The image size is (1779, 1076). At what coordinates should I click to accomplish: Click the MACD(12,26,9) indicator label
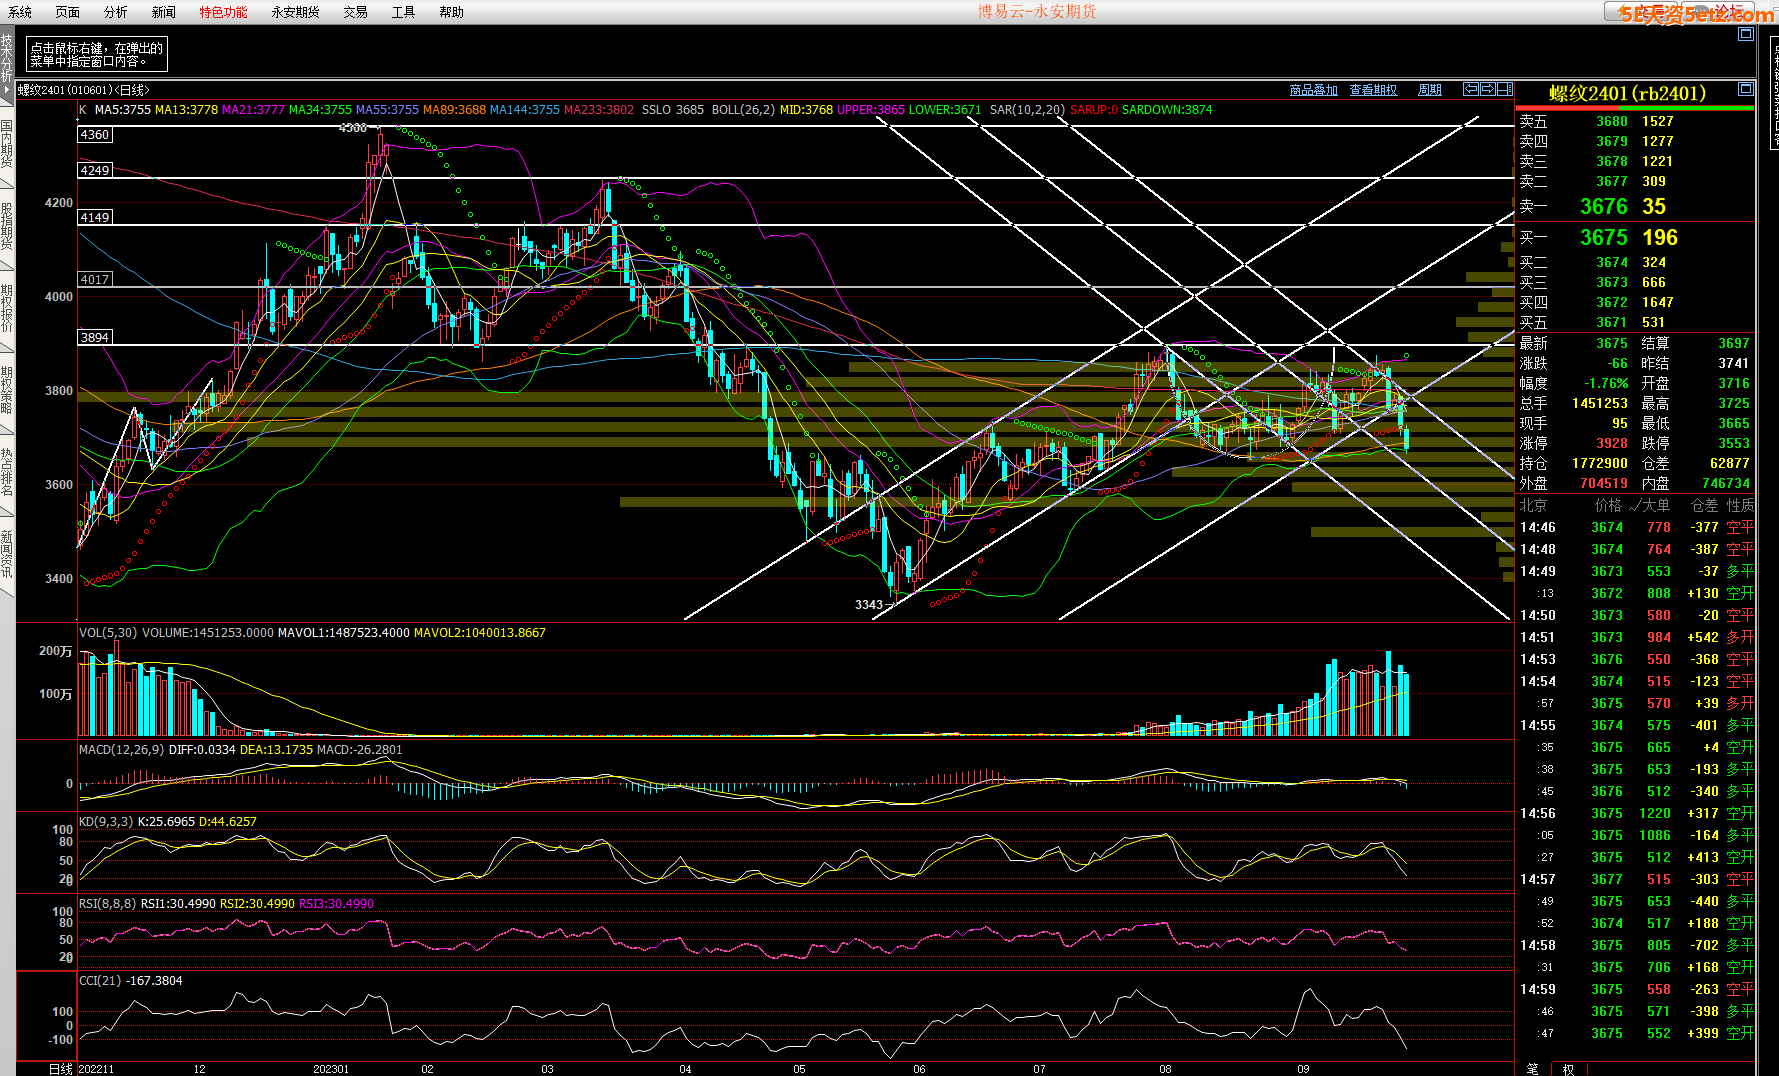coord(122,749)
